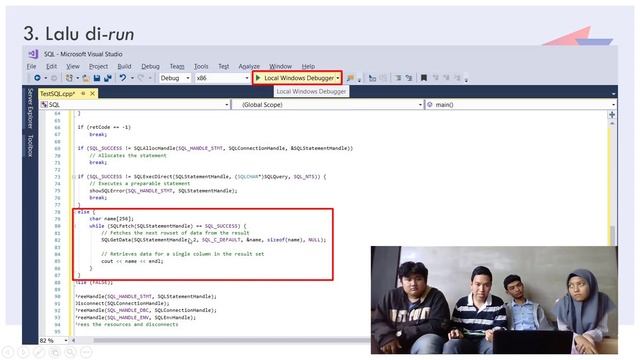Click the slideshow previous slide arrow control

coord(8,352)
